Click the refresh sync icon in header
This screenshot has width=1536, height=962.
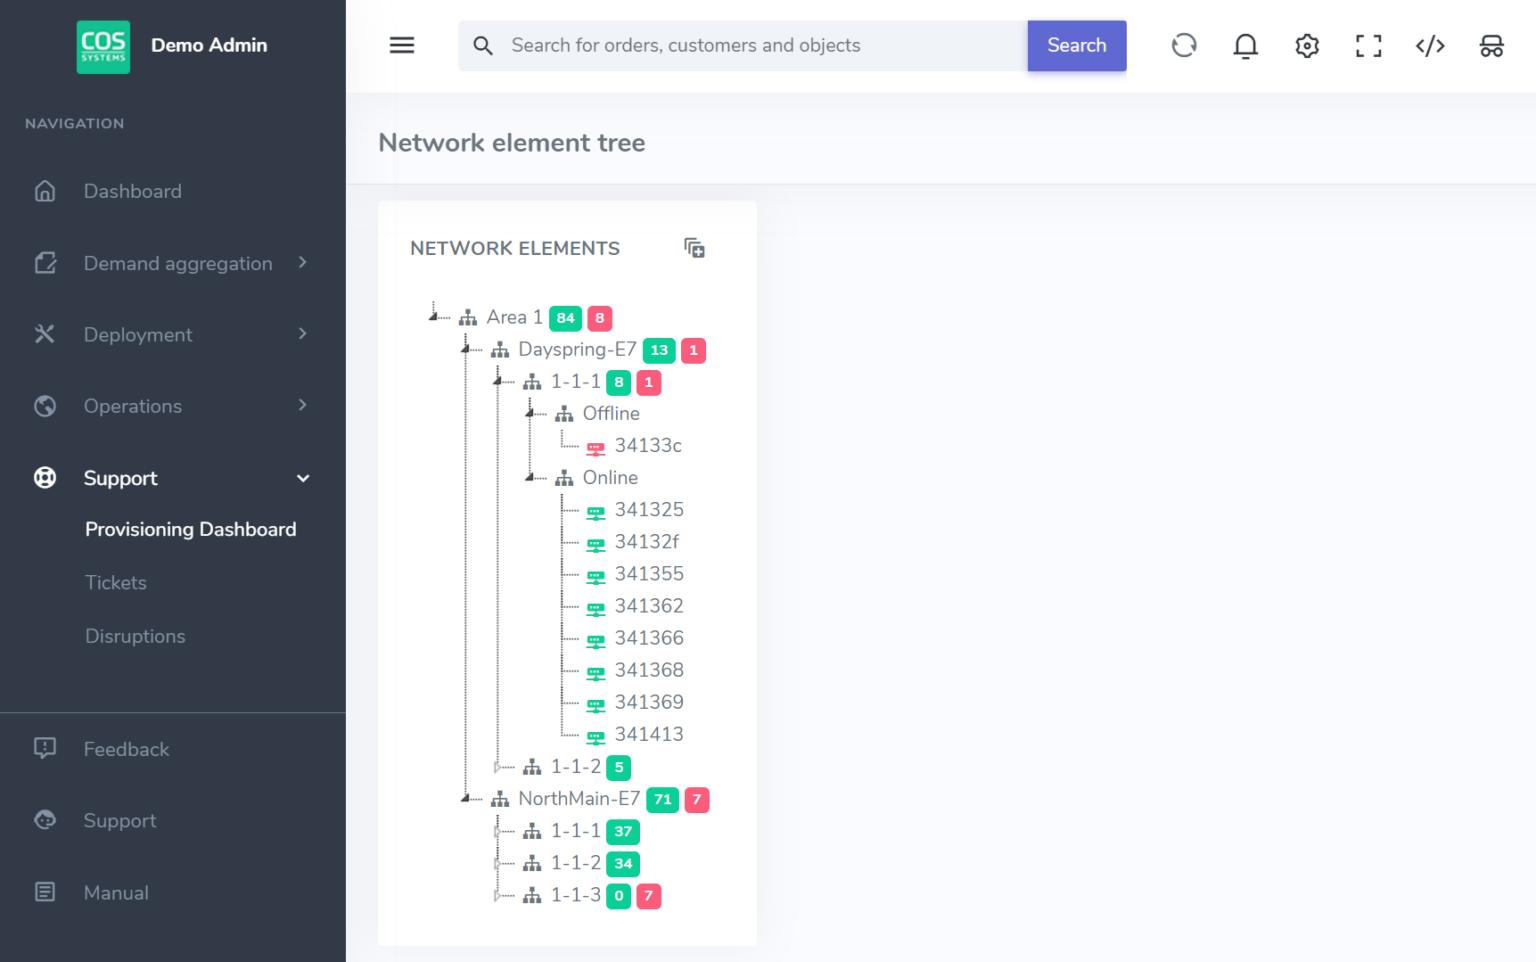point(1184,45)
